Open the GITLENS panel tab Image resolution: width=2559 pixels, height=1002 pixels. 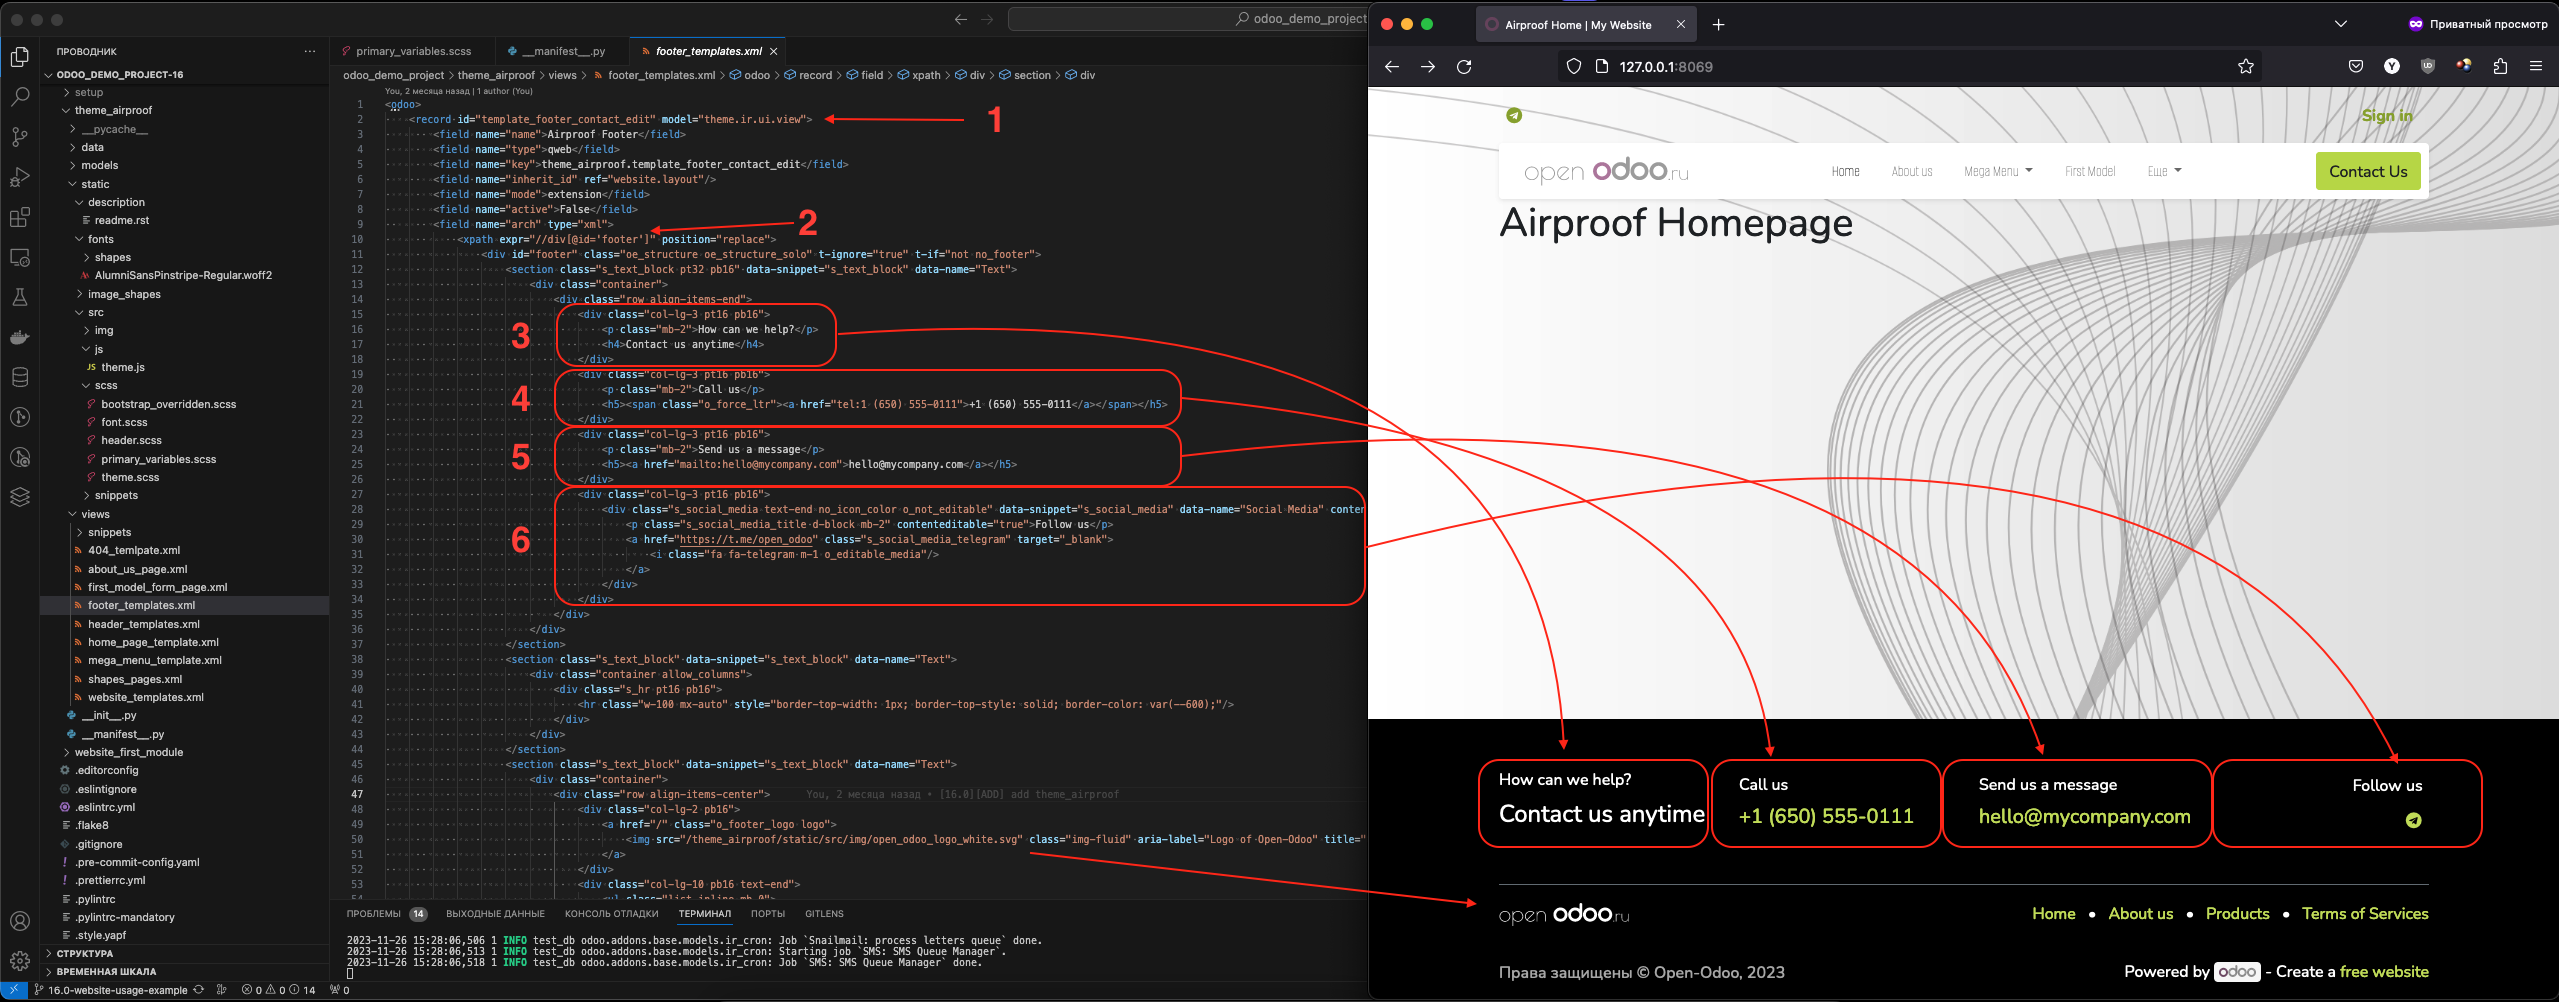[824, 913]
